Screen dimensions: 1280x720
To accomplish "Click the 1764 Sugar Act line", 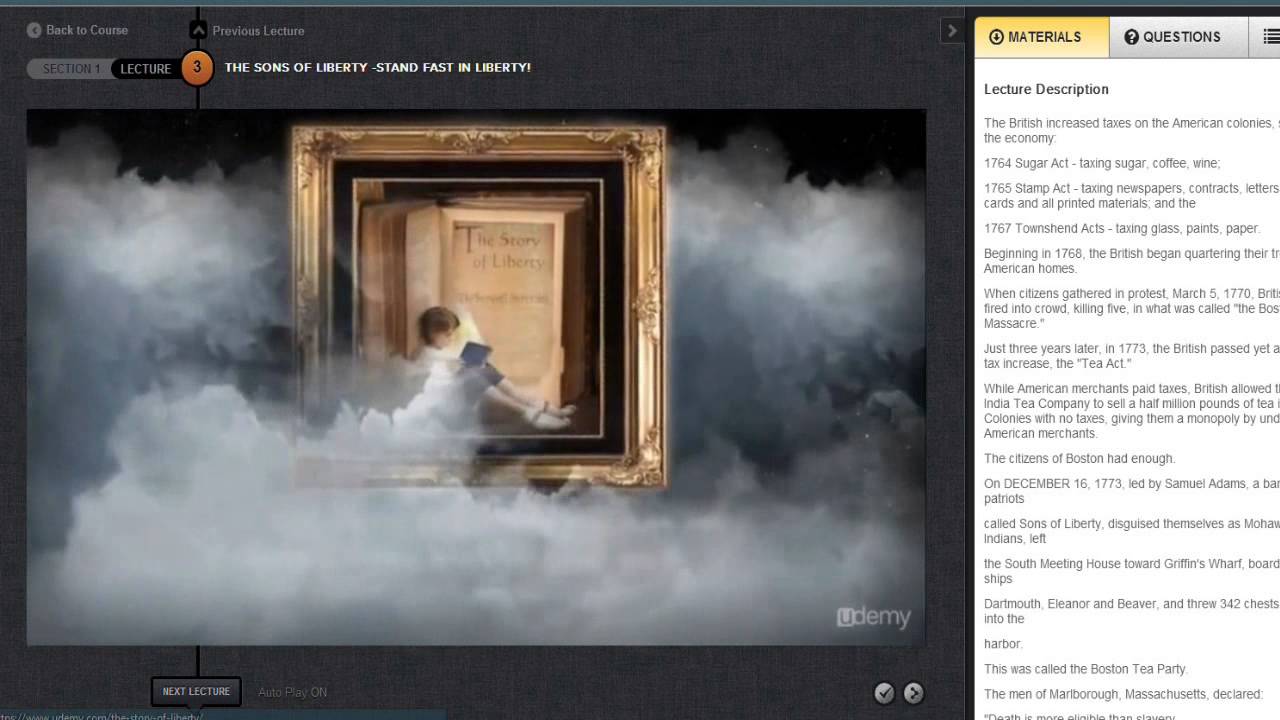I will coord(1102,163).
